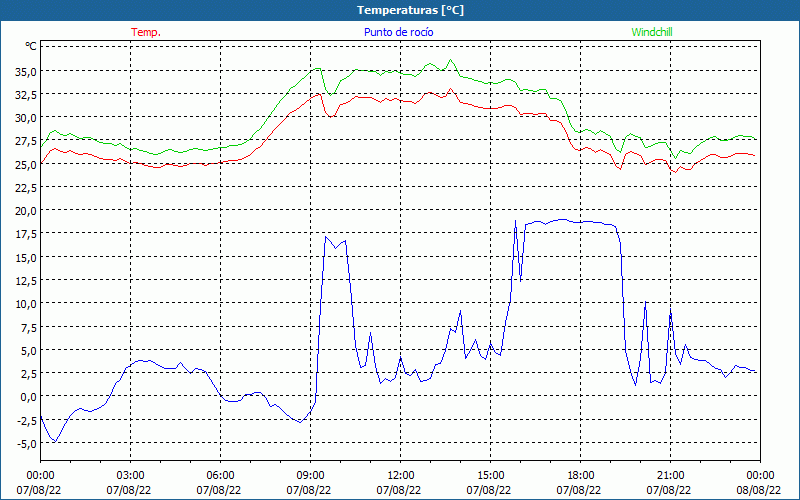This screenshot has width=800, height=500.
Task: Click the Punto de rocío legend label
Action: click(x=398, y=32)
